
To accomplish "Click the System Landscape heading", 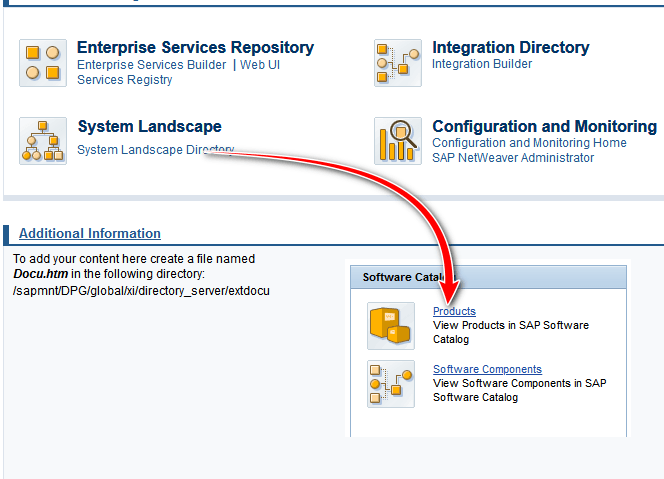I will (149, 126).
